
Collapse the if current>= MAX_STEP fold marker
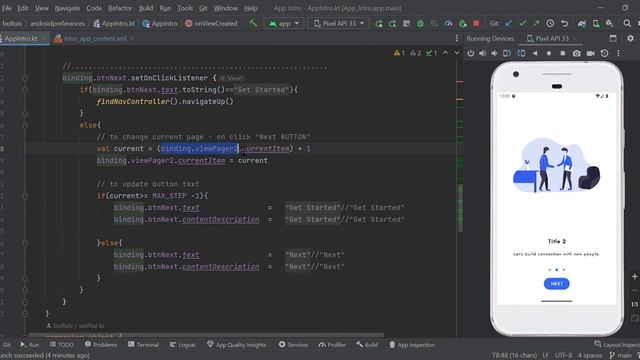tap(25, 196)
